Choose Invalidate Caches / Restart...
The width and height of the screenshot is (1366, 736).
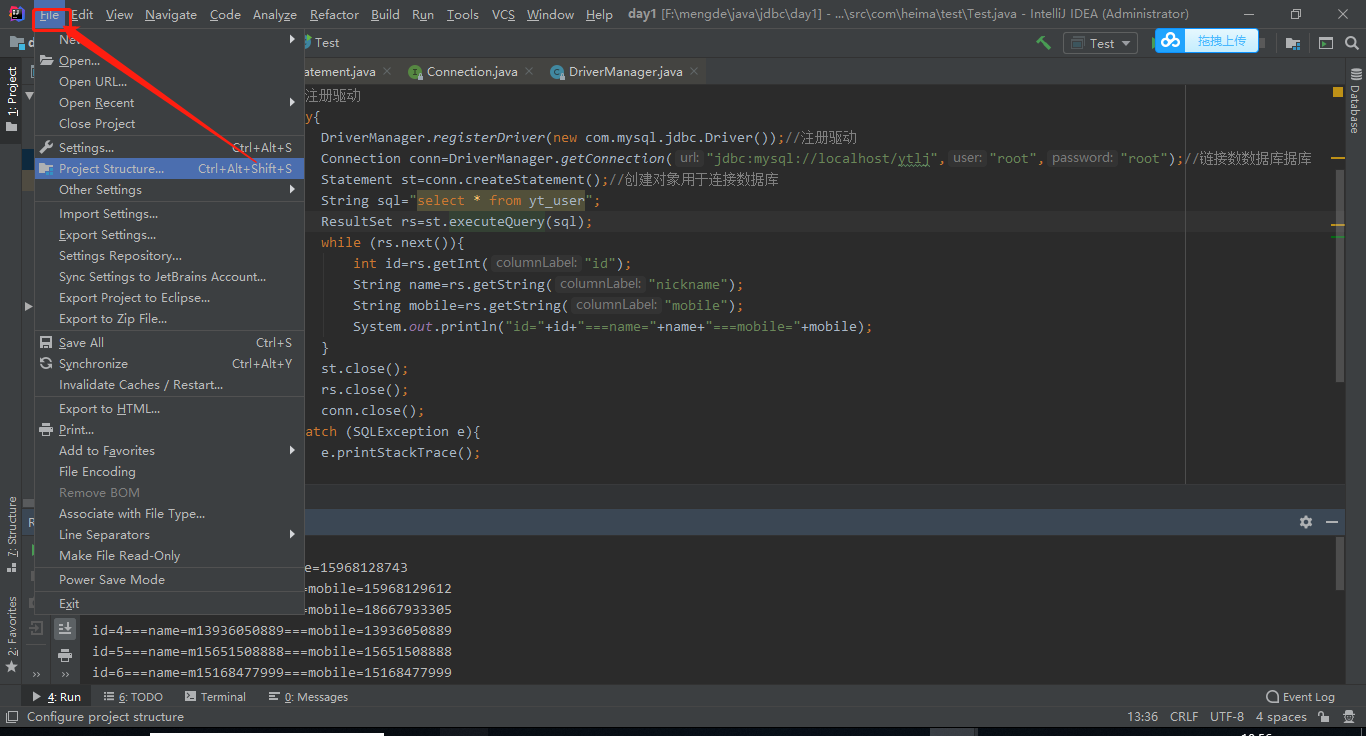[169, 384]
